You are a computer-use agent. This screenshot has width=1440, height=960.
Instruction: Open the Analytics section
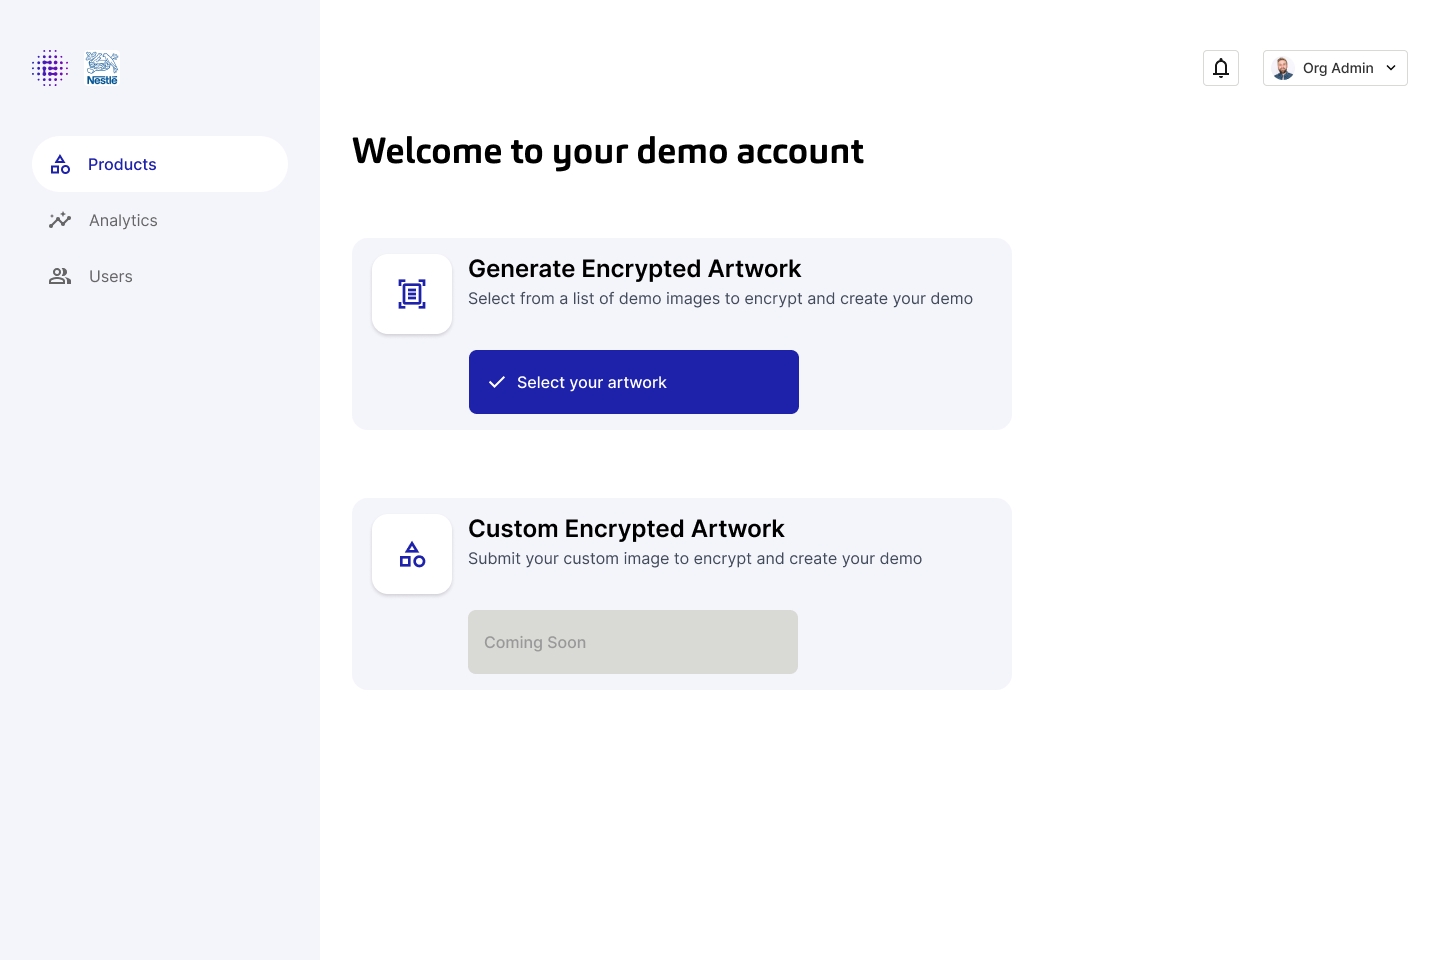coord(123,220)
